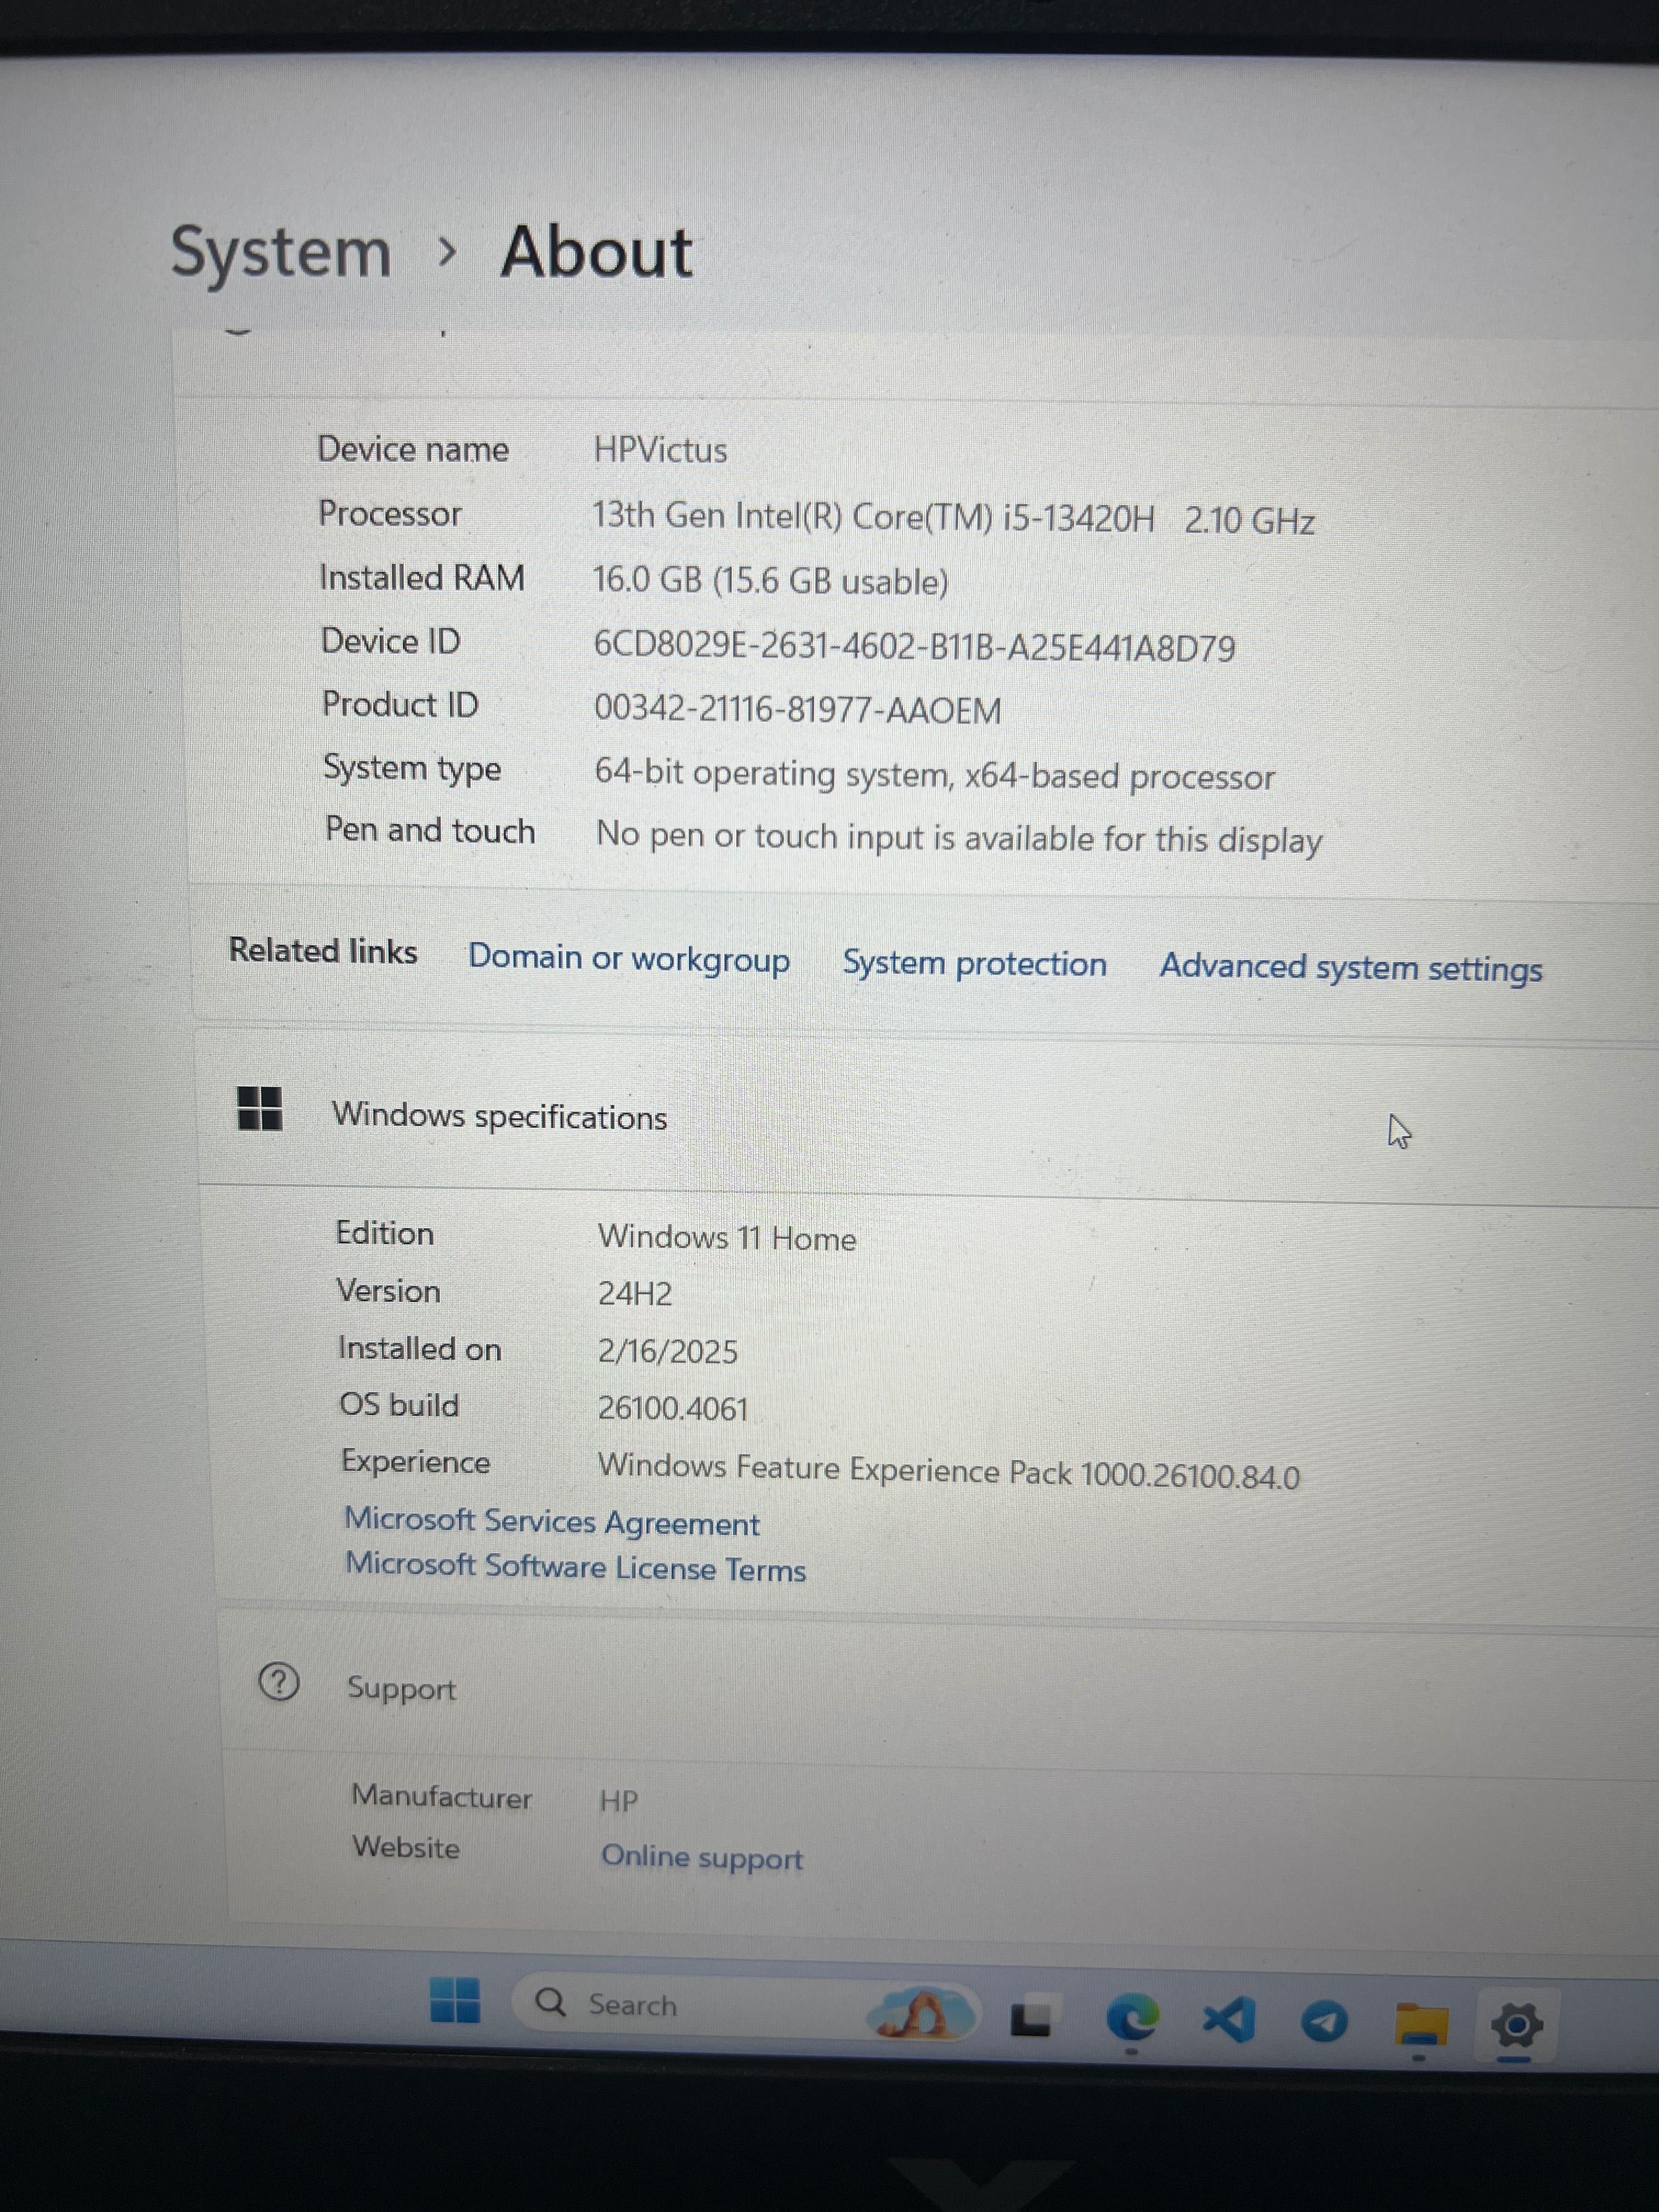The width and height of the screenshot is (1659, 2212).
Task: Select the manufacturer value HP
Action: click(x=619, y=1801)
